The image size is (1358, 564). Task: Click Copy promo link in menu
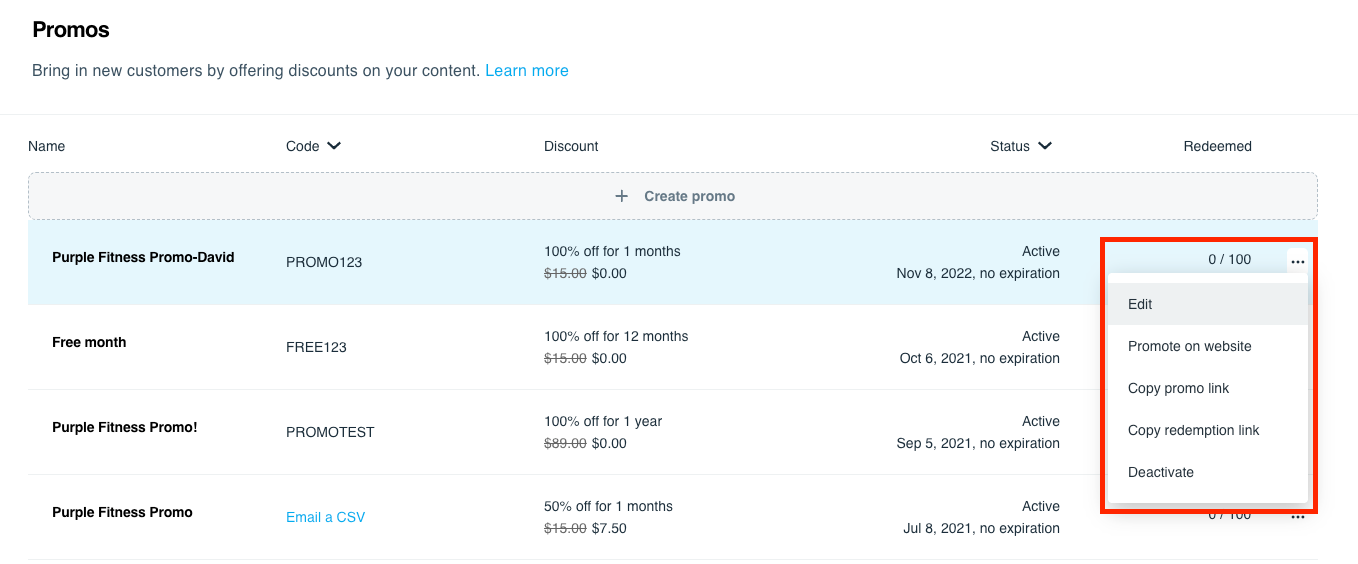coord(1178,388)
